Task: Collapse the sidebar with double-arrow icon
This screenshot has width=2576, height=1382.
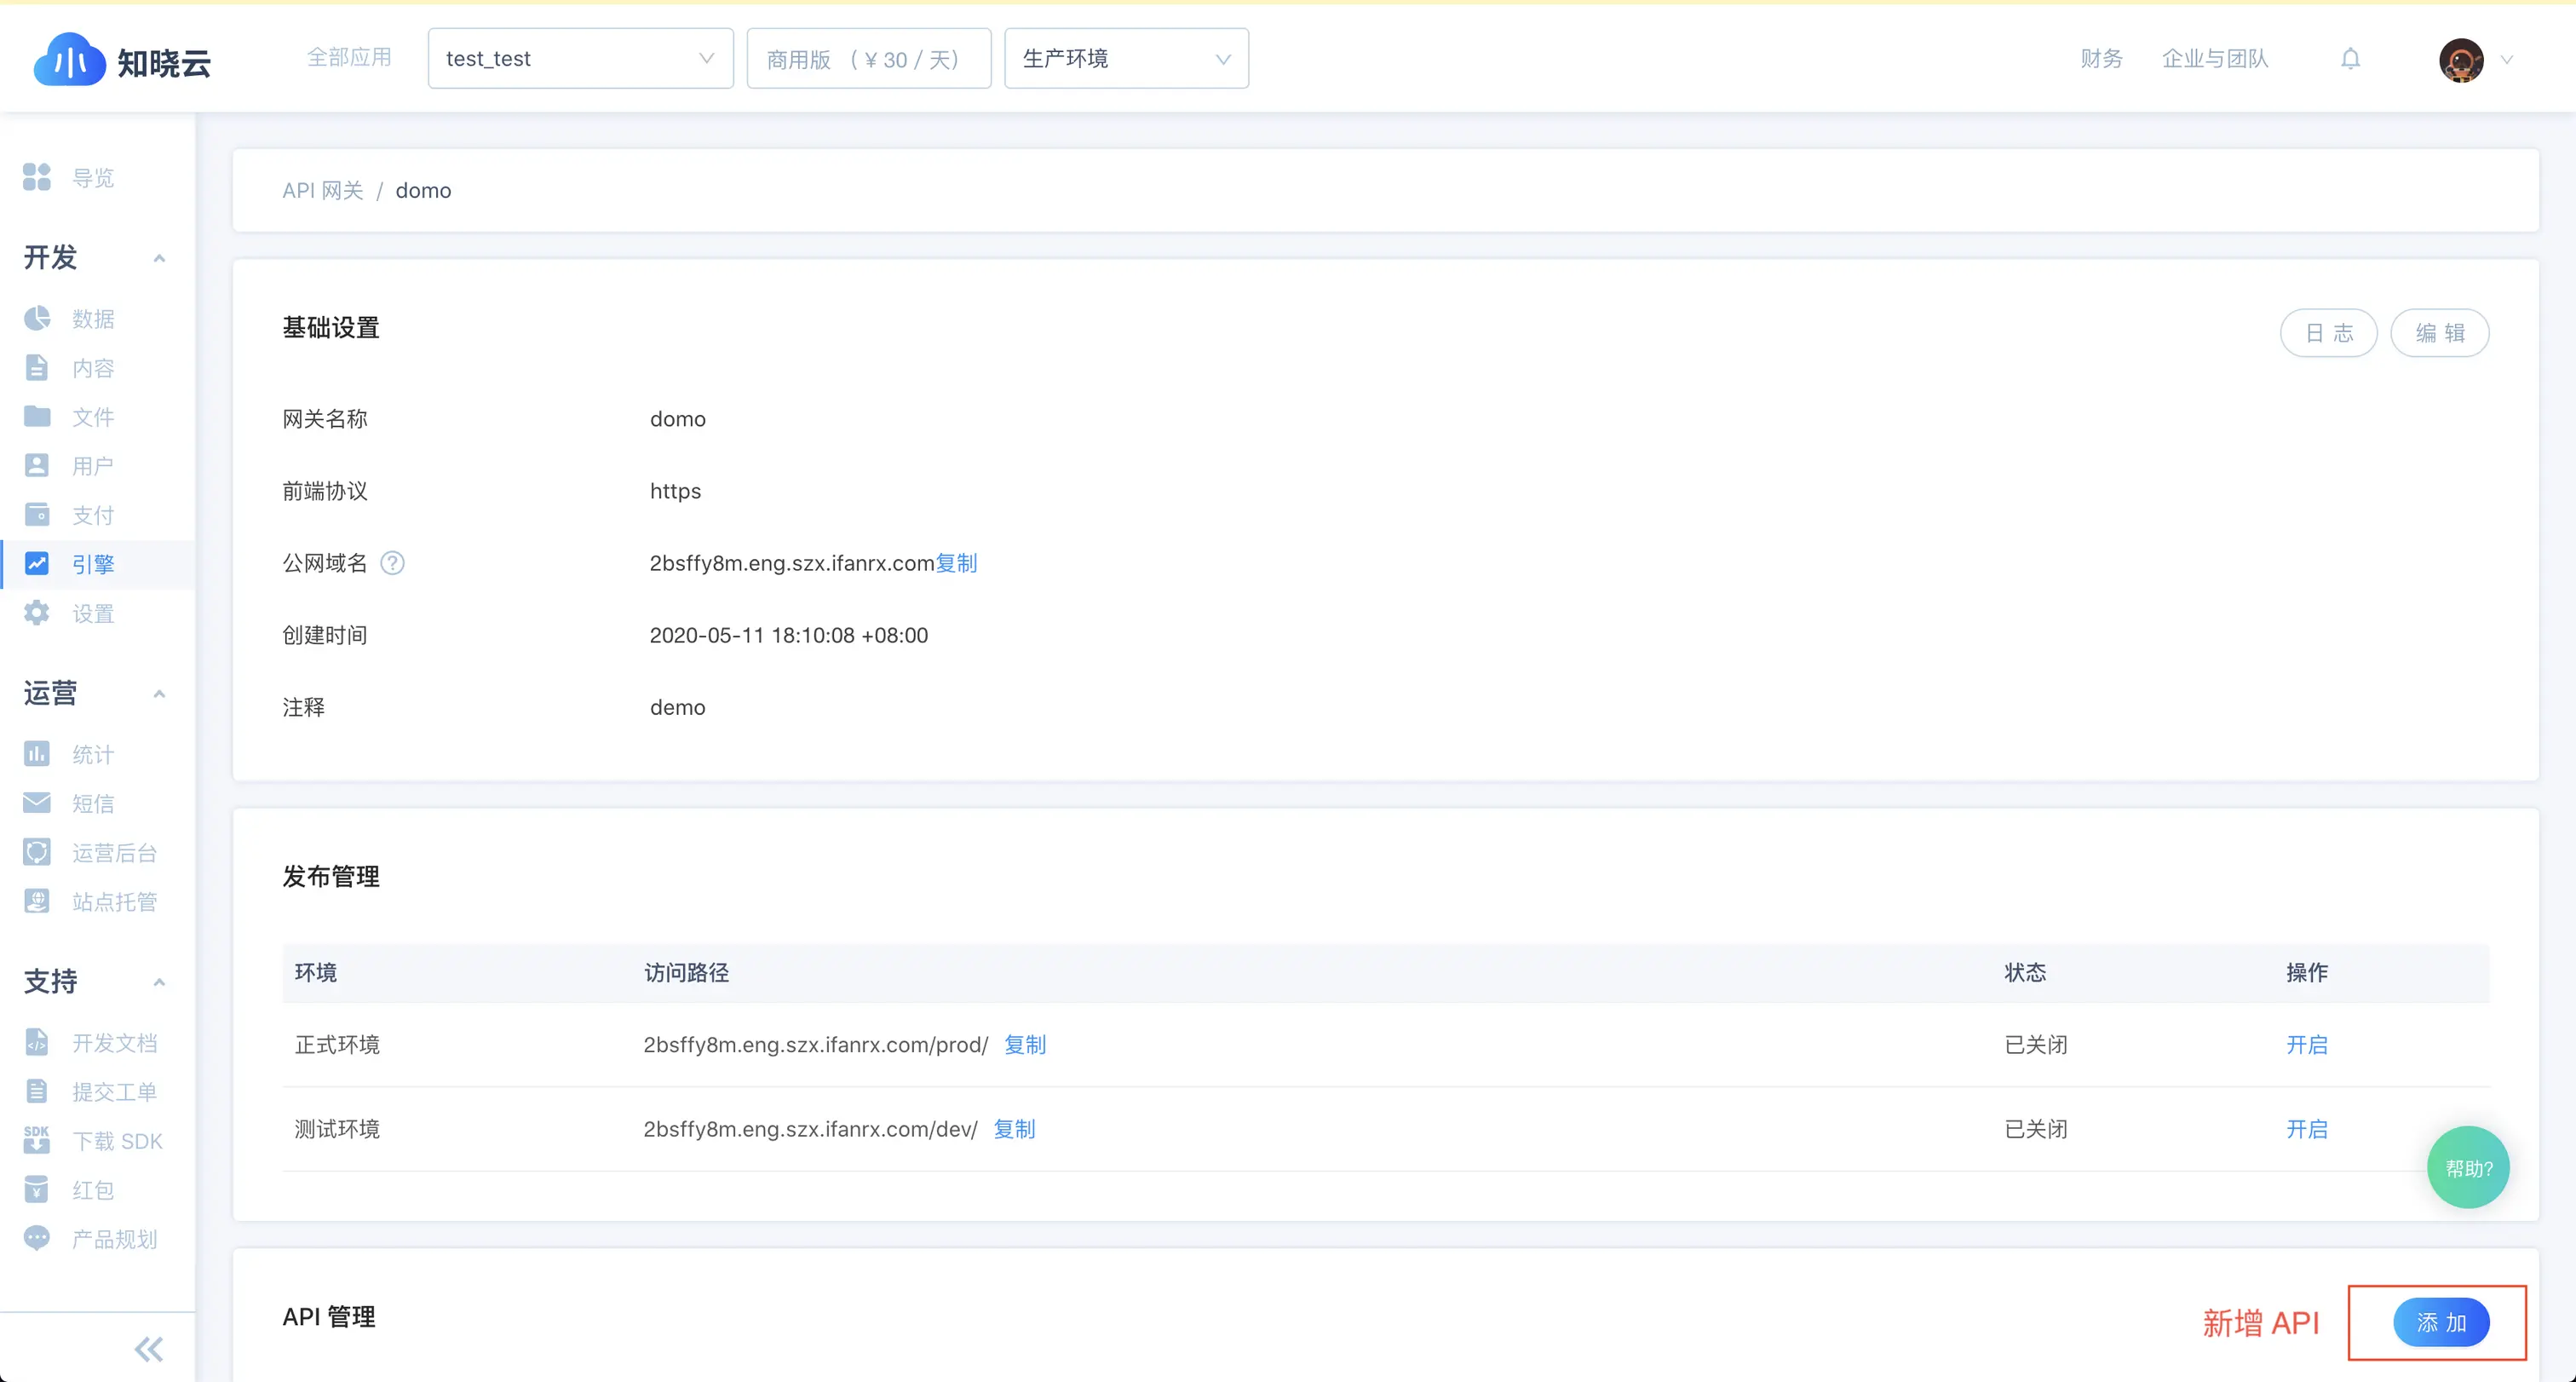Action: [x=148, y=1349]
